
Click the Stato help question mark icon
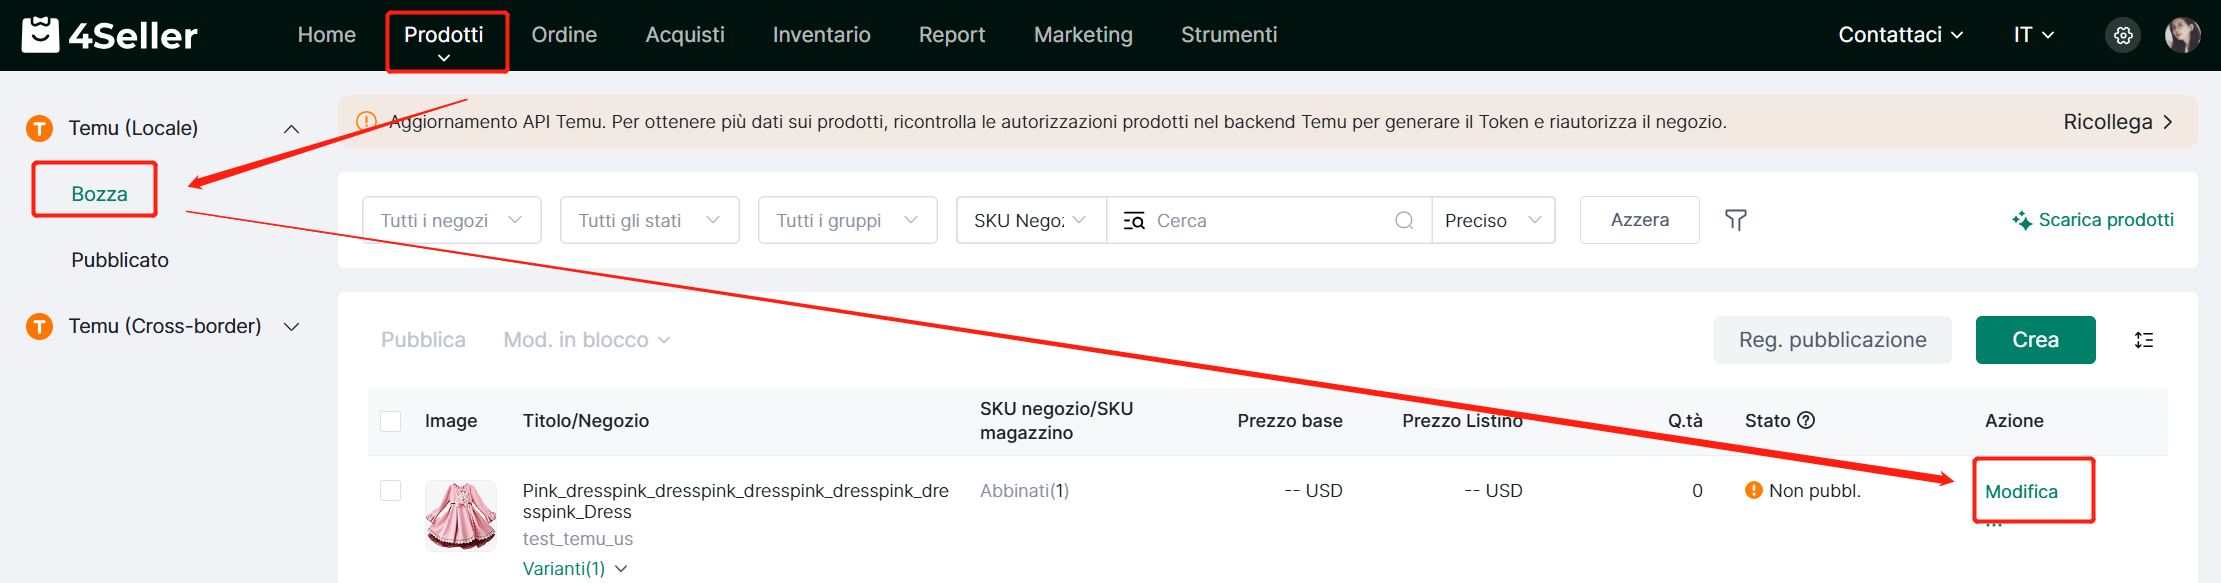[1806, 420]
